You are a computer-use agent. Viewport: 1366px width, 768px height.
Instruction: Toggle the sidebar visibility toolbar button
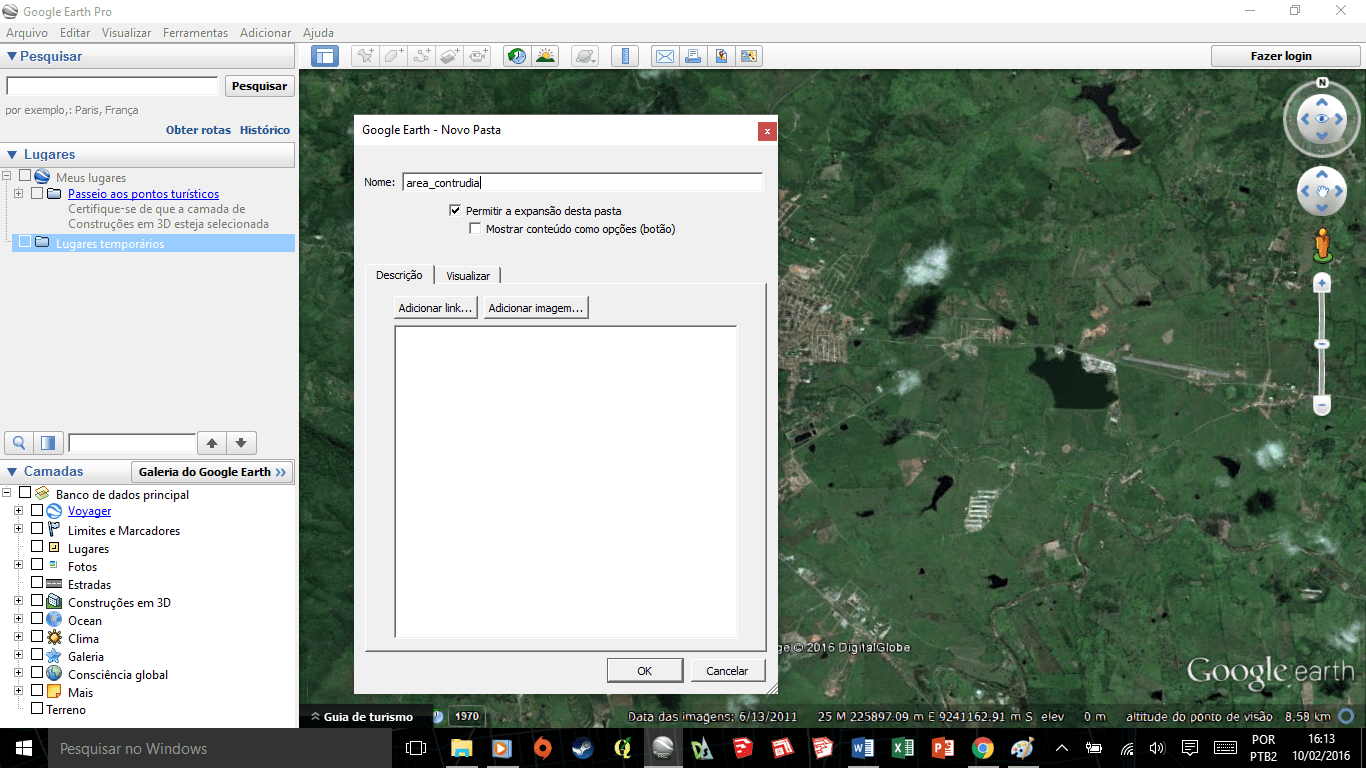click(325, 56)
